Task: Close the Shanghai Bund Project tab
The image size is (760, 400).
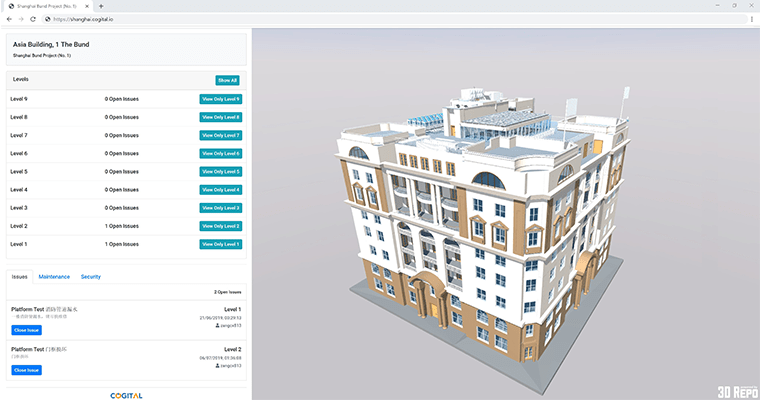Action: point(87,6)
